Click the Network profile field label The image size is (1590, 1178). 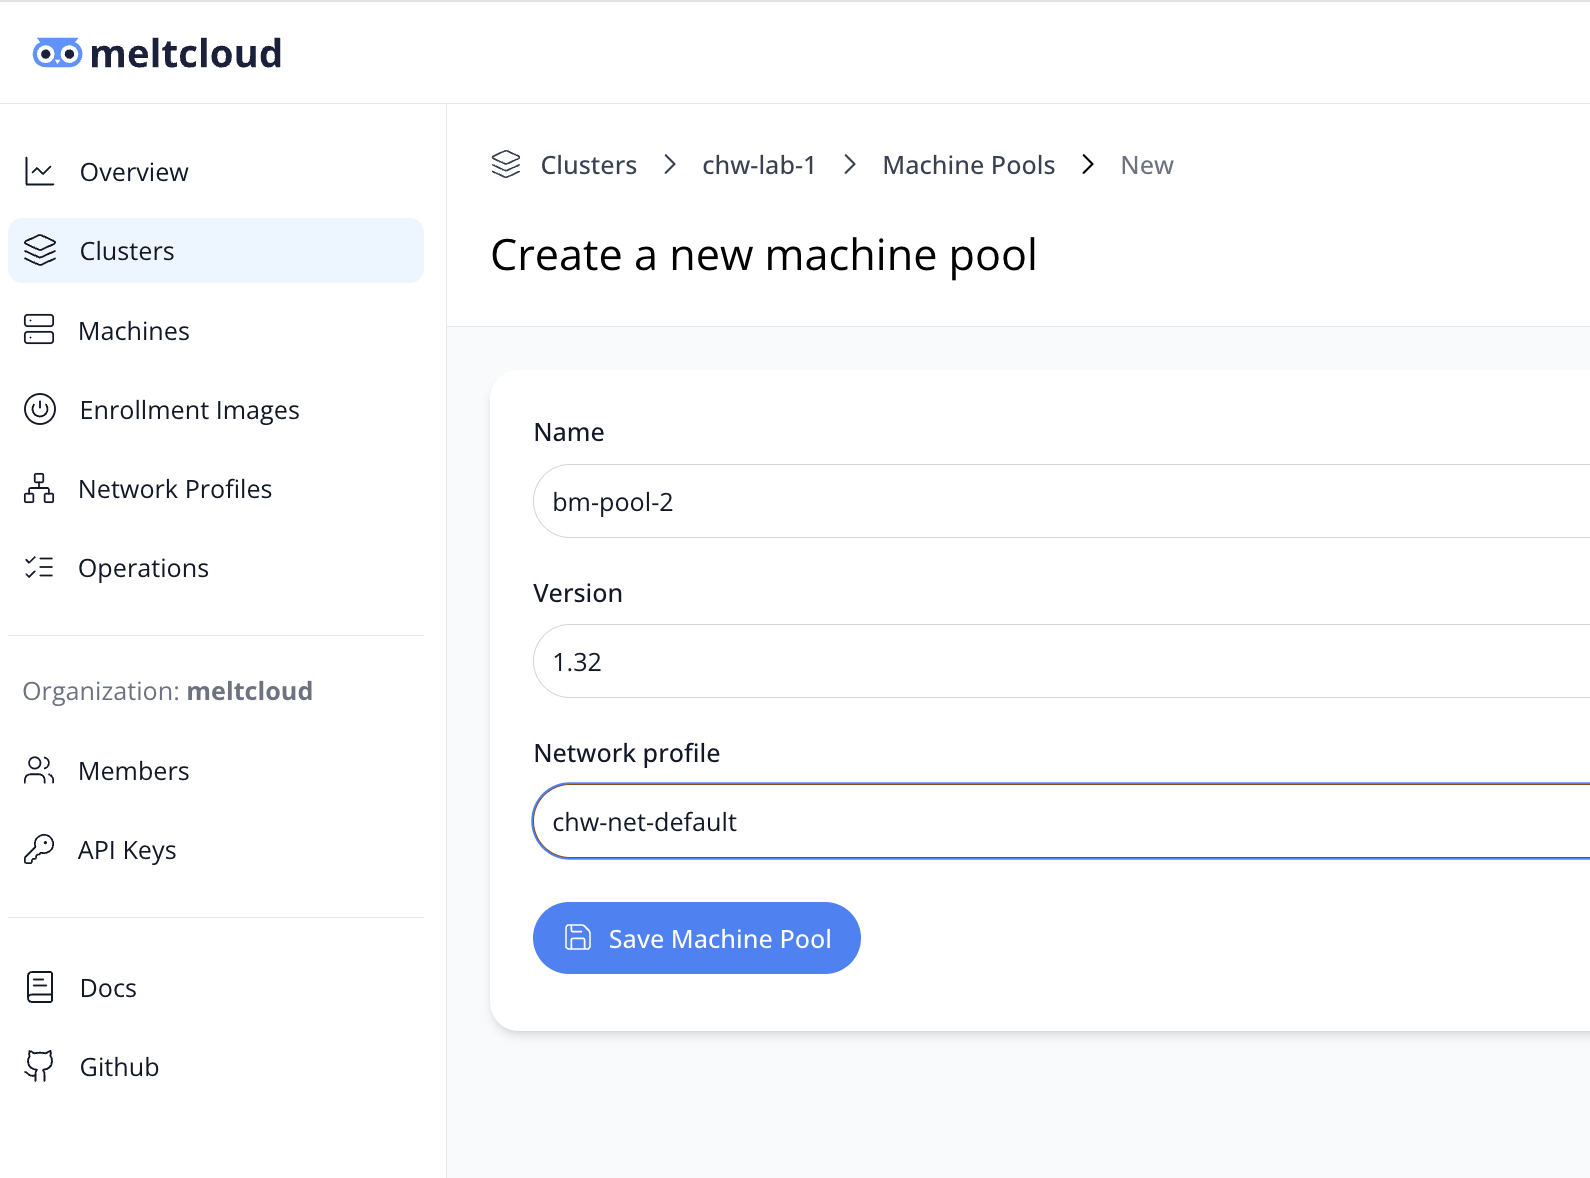627,753
